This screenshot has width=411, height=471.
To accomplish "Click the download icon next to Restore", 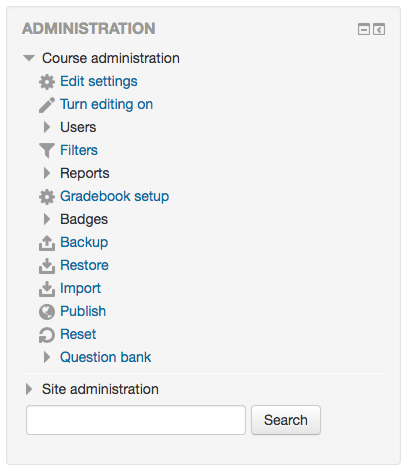I will click(47, 266).
